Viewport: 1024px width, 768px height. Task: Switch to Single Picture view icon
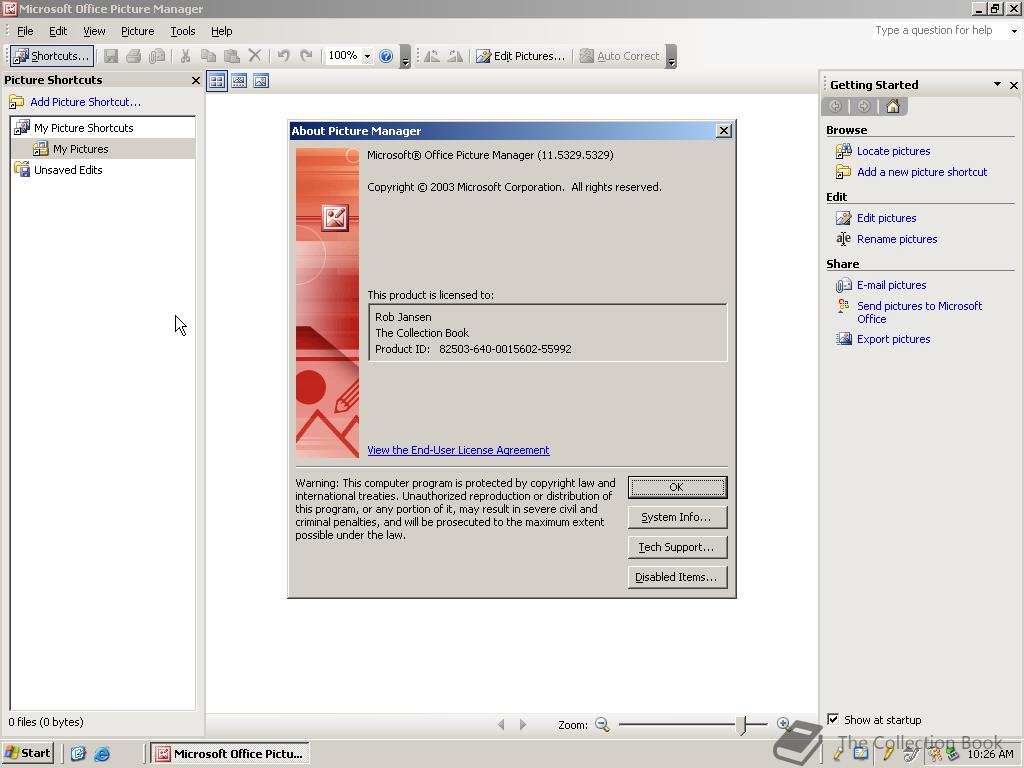[x=261, y=81]
